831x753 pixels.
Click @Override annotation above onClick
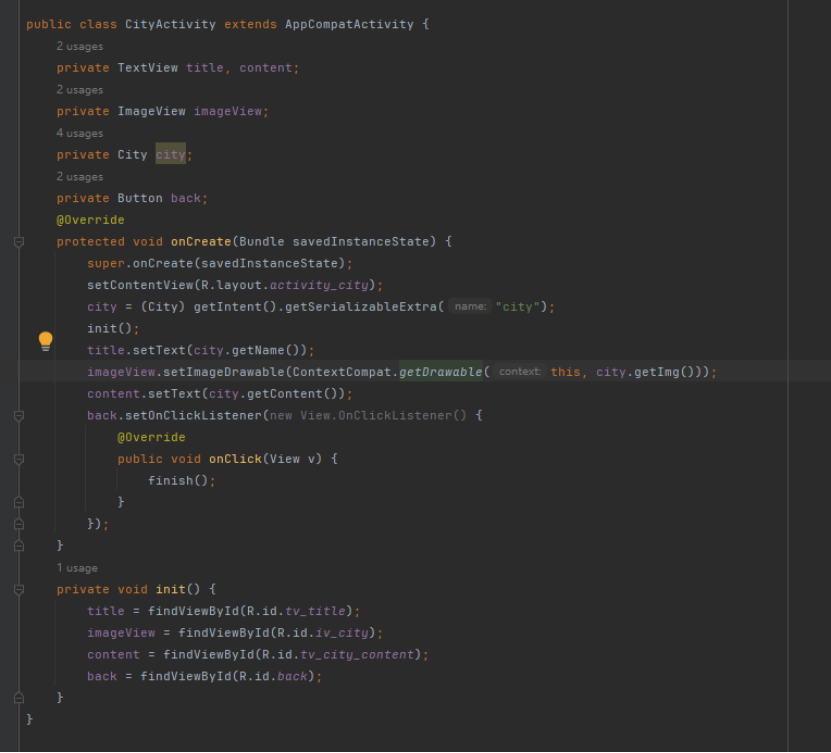pyautogui.click(x=152, y=437)
